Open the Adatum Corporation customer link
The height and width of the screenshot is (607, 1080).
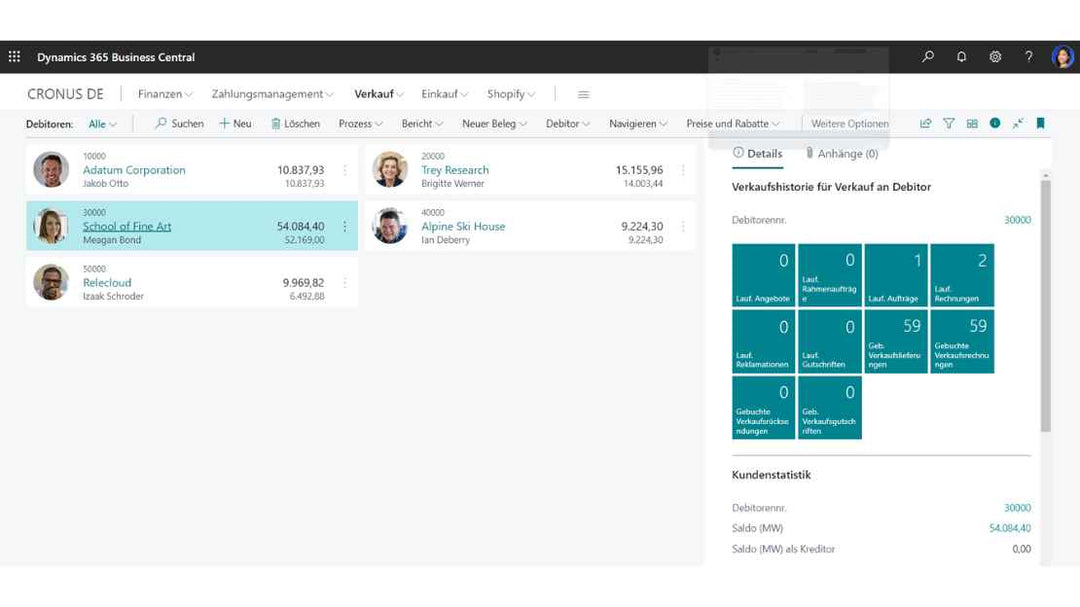[x=134, y=170]
